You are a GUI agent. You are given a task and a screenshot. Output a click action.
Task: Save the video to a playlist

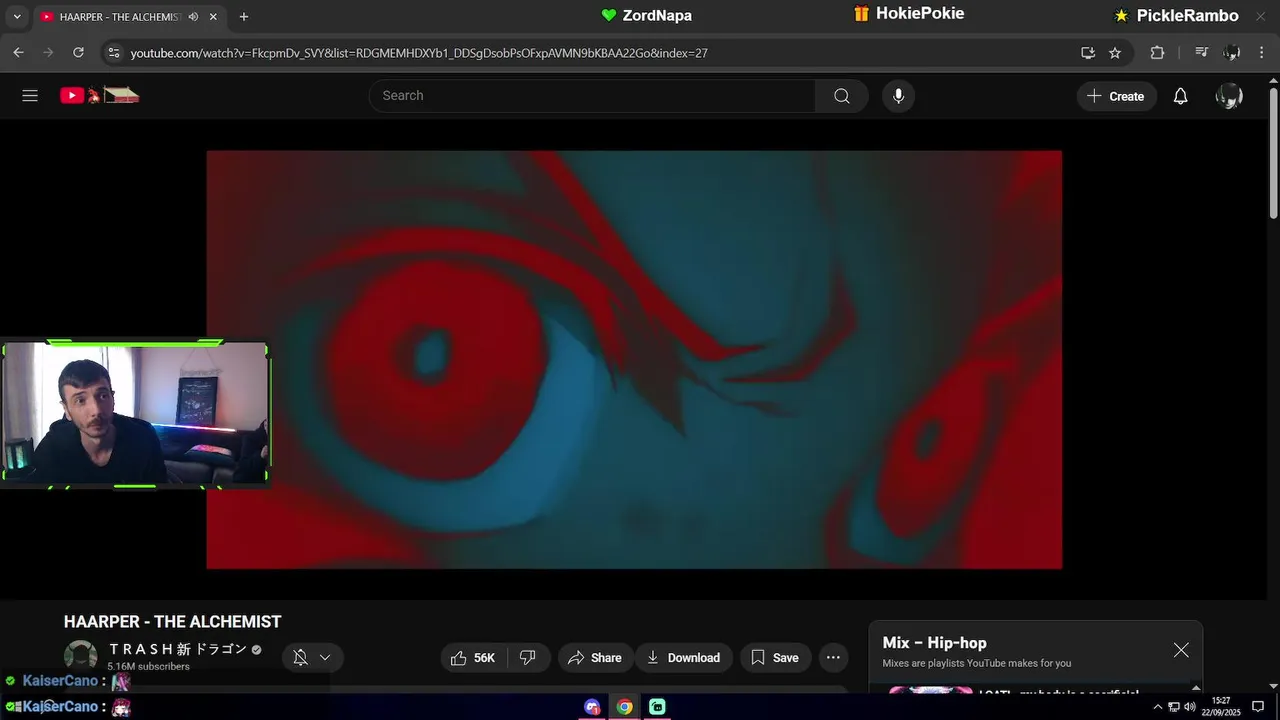click(775, 657)
